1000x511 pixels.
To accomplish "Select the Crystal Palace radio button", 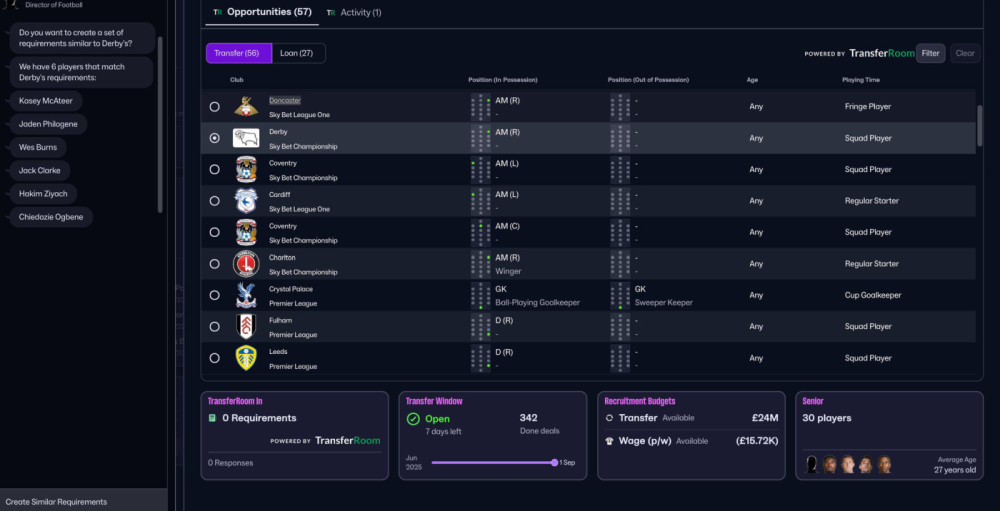I will (x=214, y=295).
